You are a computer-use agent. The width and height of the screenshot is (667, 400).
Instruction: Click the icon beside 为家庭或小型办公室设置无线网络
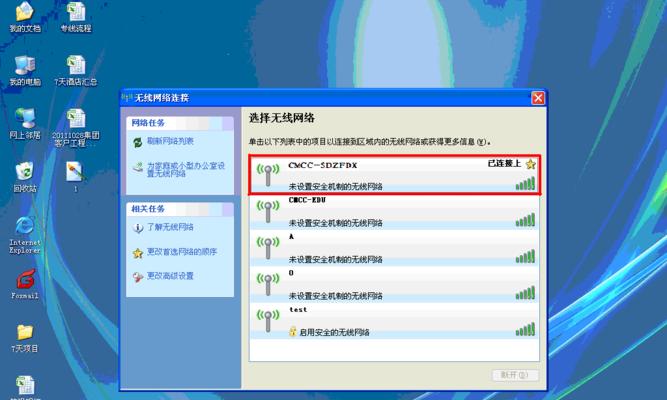137,167
